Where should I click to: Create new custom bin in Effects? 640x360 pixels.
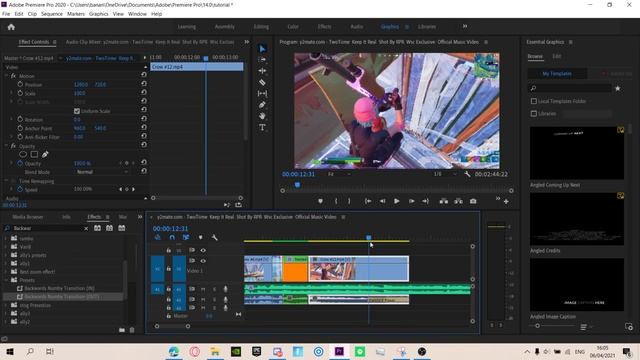tap(122, 330)
